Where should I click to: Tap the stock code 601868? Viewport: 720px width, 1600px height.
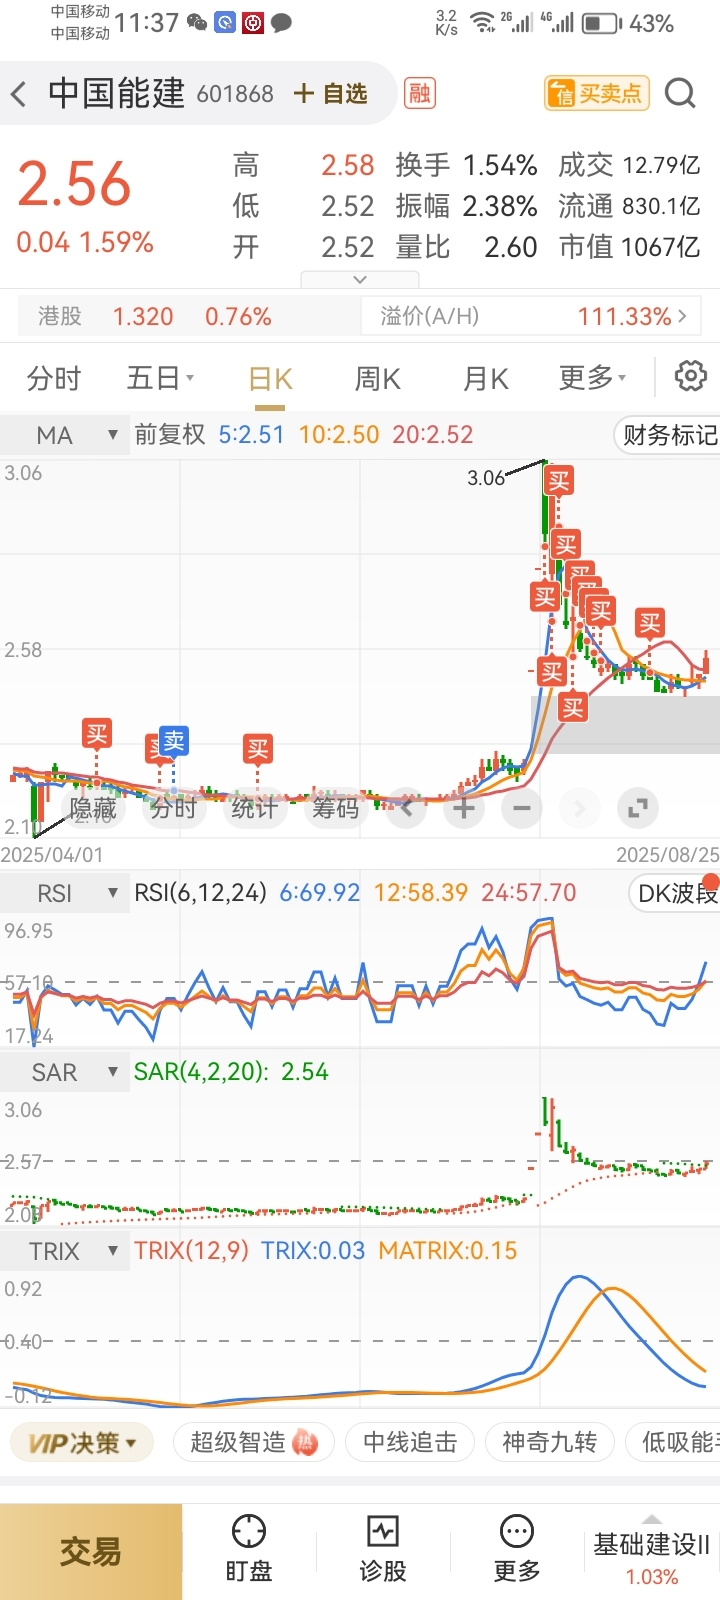(x=235, y=94)
